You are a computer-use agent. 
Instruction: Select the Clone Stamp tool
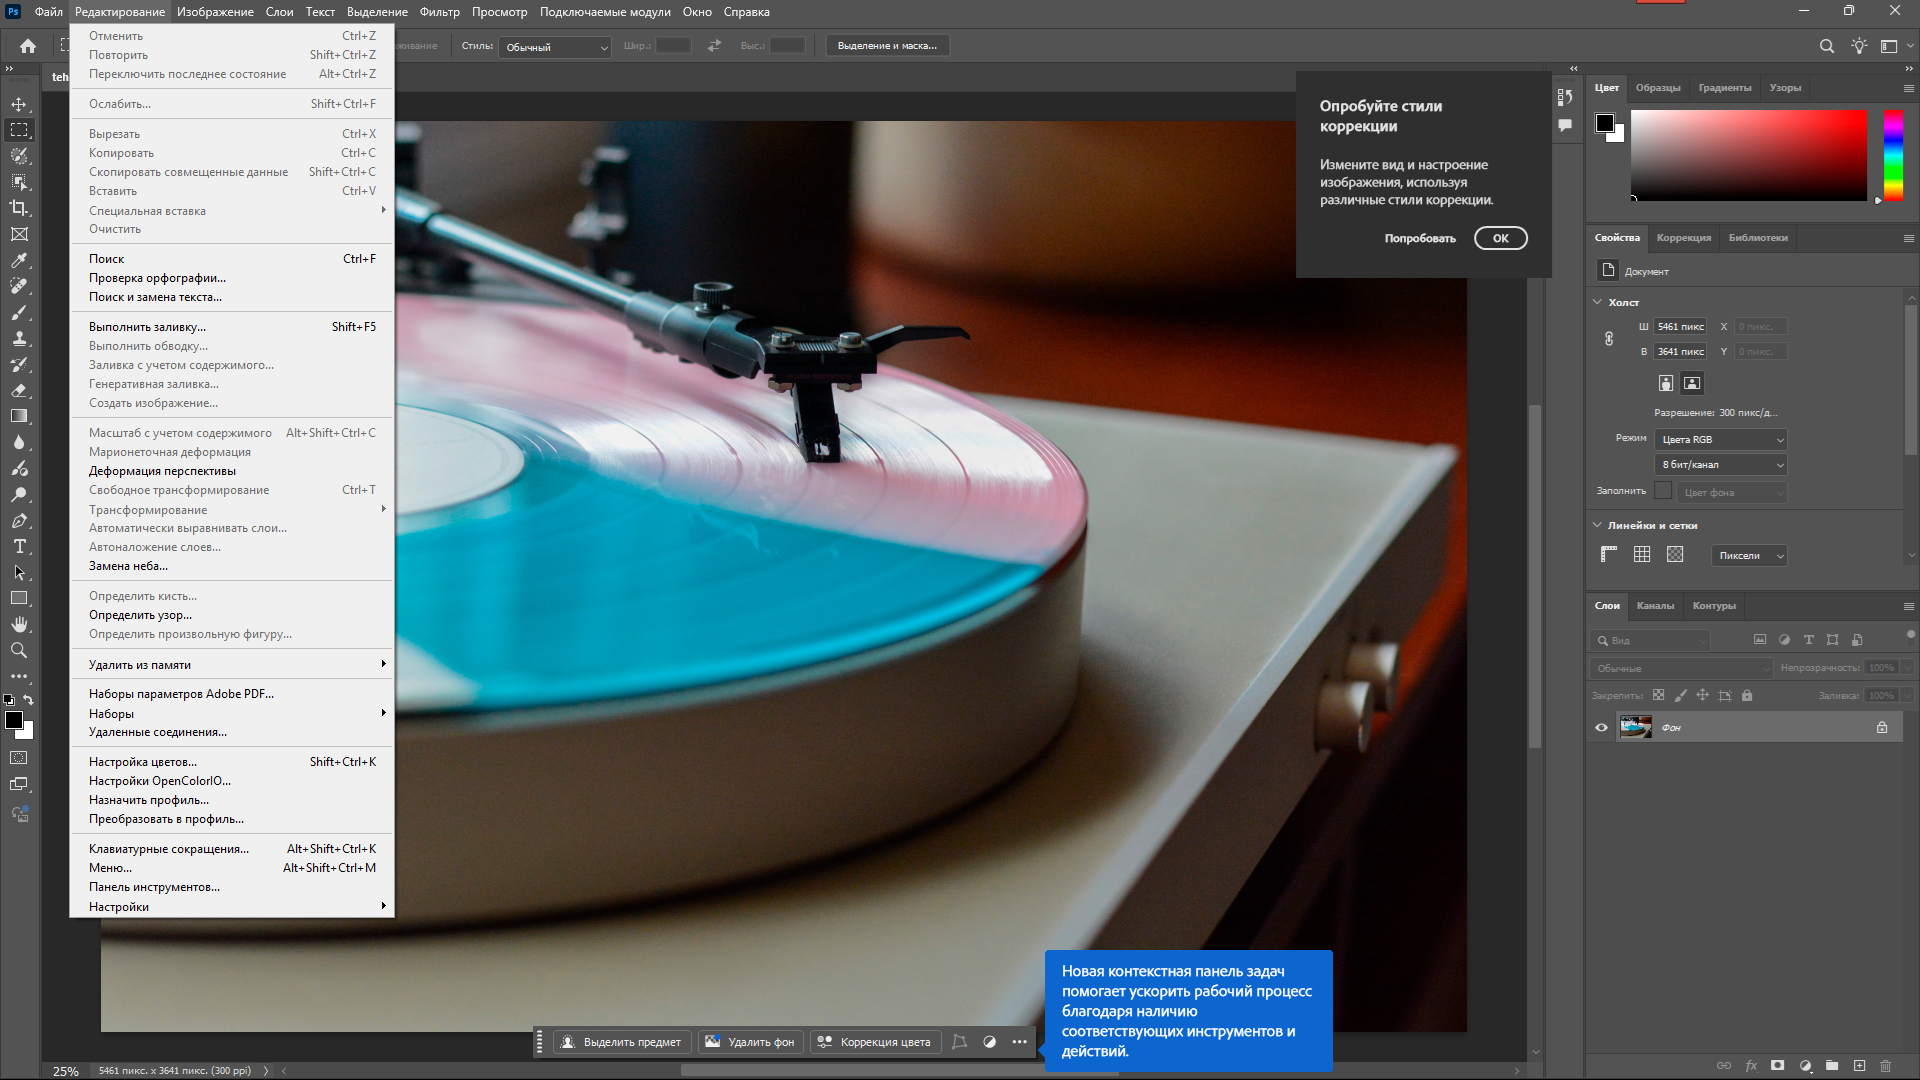coord(19,338)
